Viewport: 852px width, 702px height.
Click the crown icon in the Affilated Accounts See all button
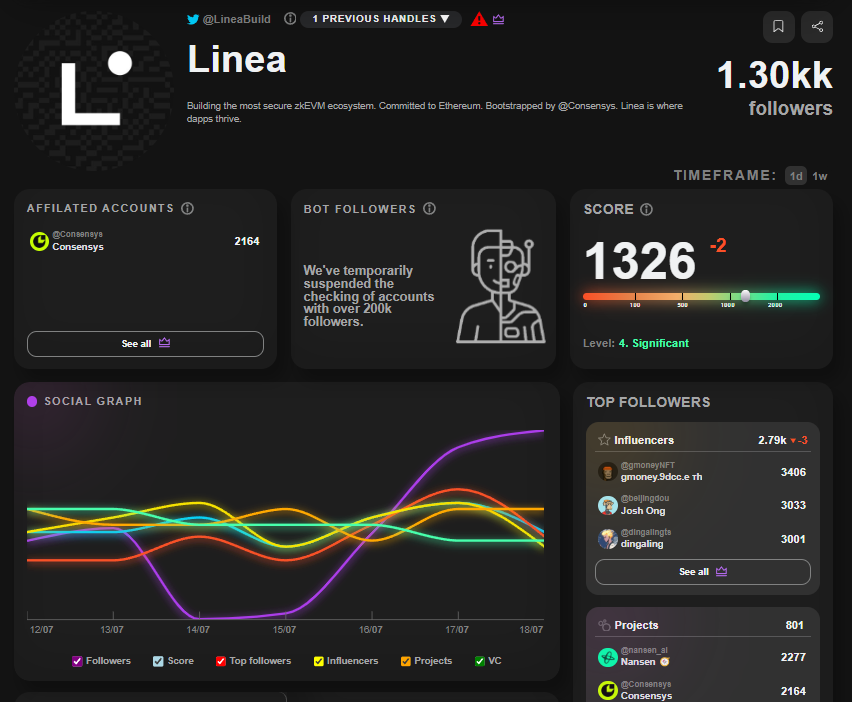click(164, 342)
